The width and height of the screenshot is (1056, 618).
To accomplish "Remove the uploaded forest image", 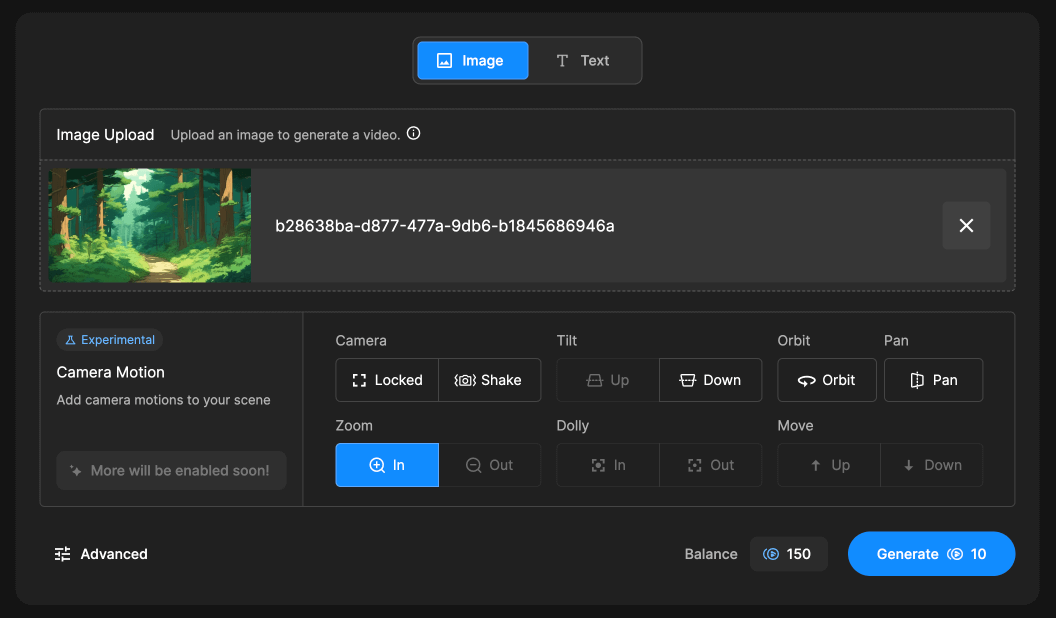I will [966, 226].
